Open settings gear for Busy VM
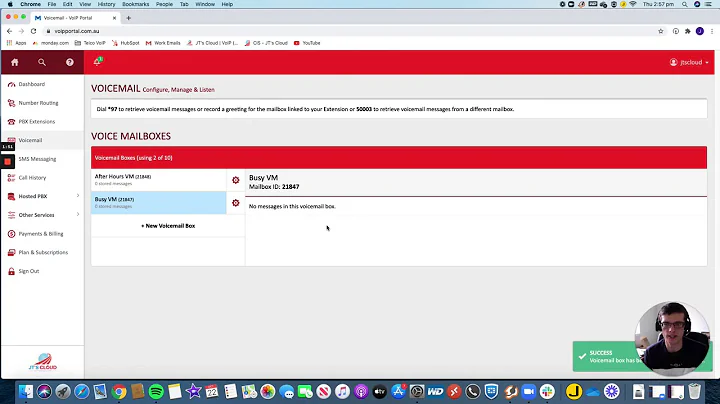Viewport: 720px width, 404px height. (x=236, y=203)
